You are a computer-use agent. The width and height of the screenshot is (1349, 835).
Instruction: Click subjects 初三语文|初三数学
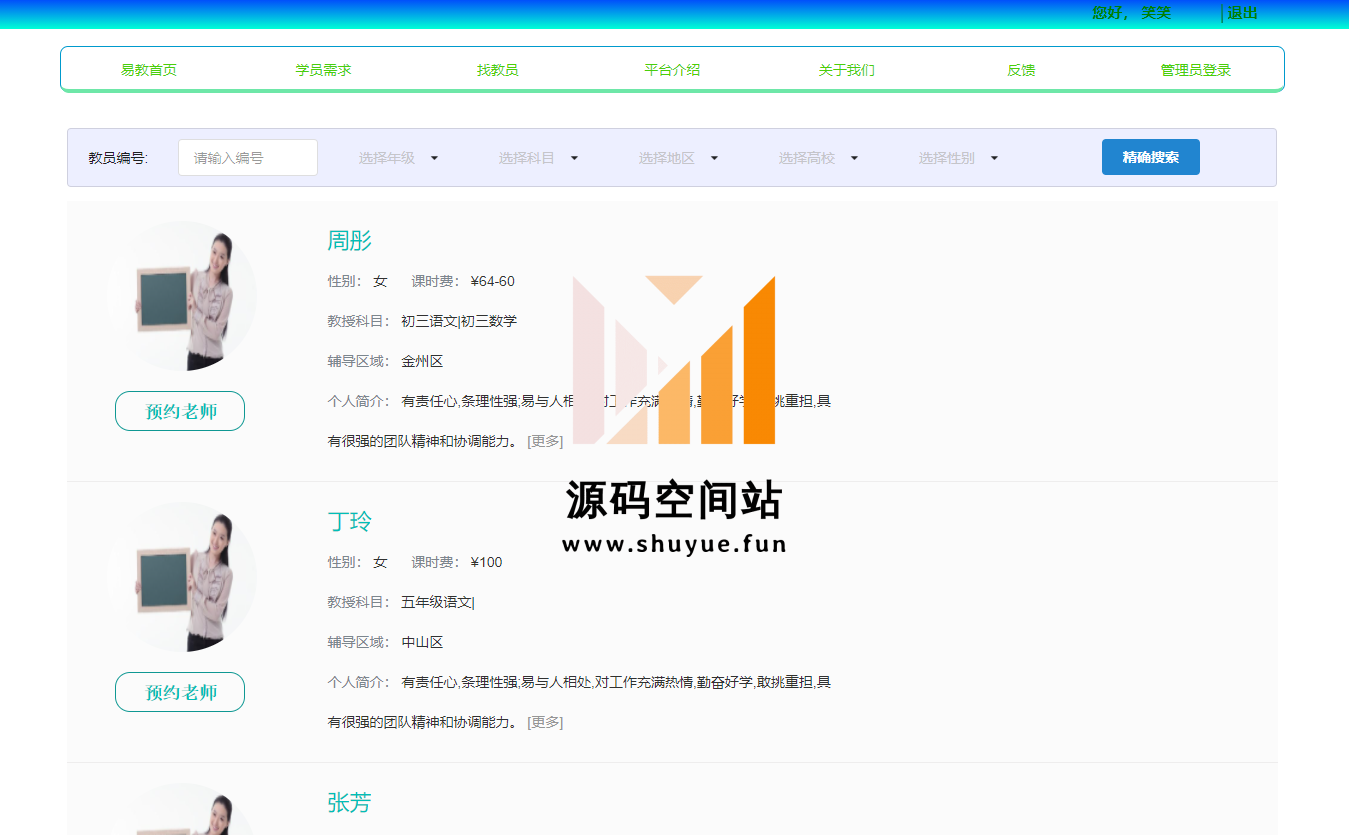click(x=459, y=321)
